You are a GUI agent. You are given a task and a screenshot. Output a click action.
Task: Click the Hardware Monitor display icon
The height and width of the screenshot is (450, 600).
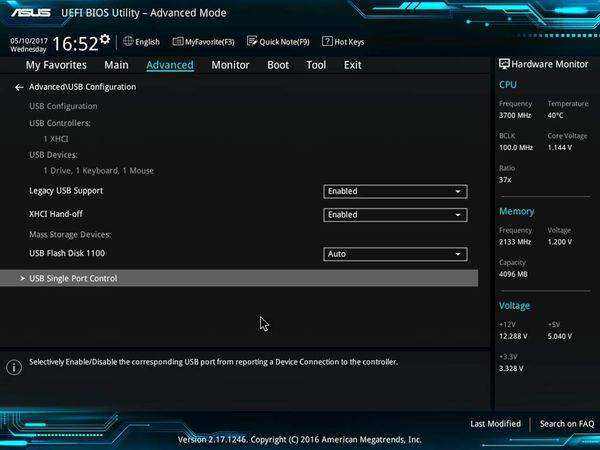point(504,64)
